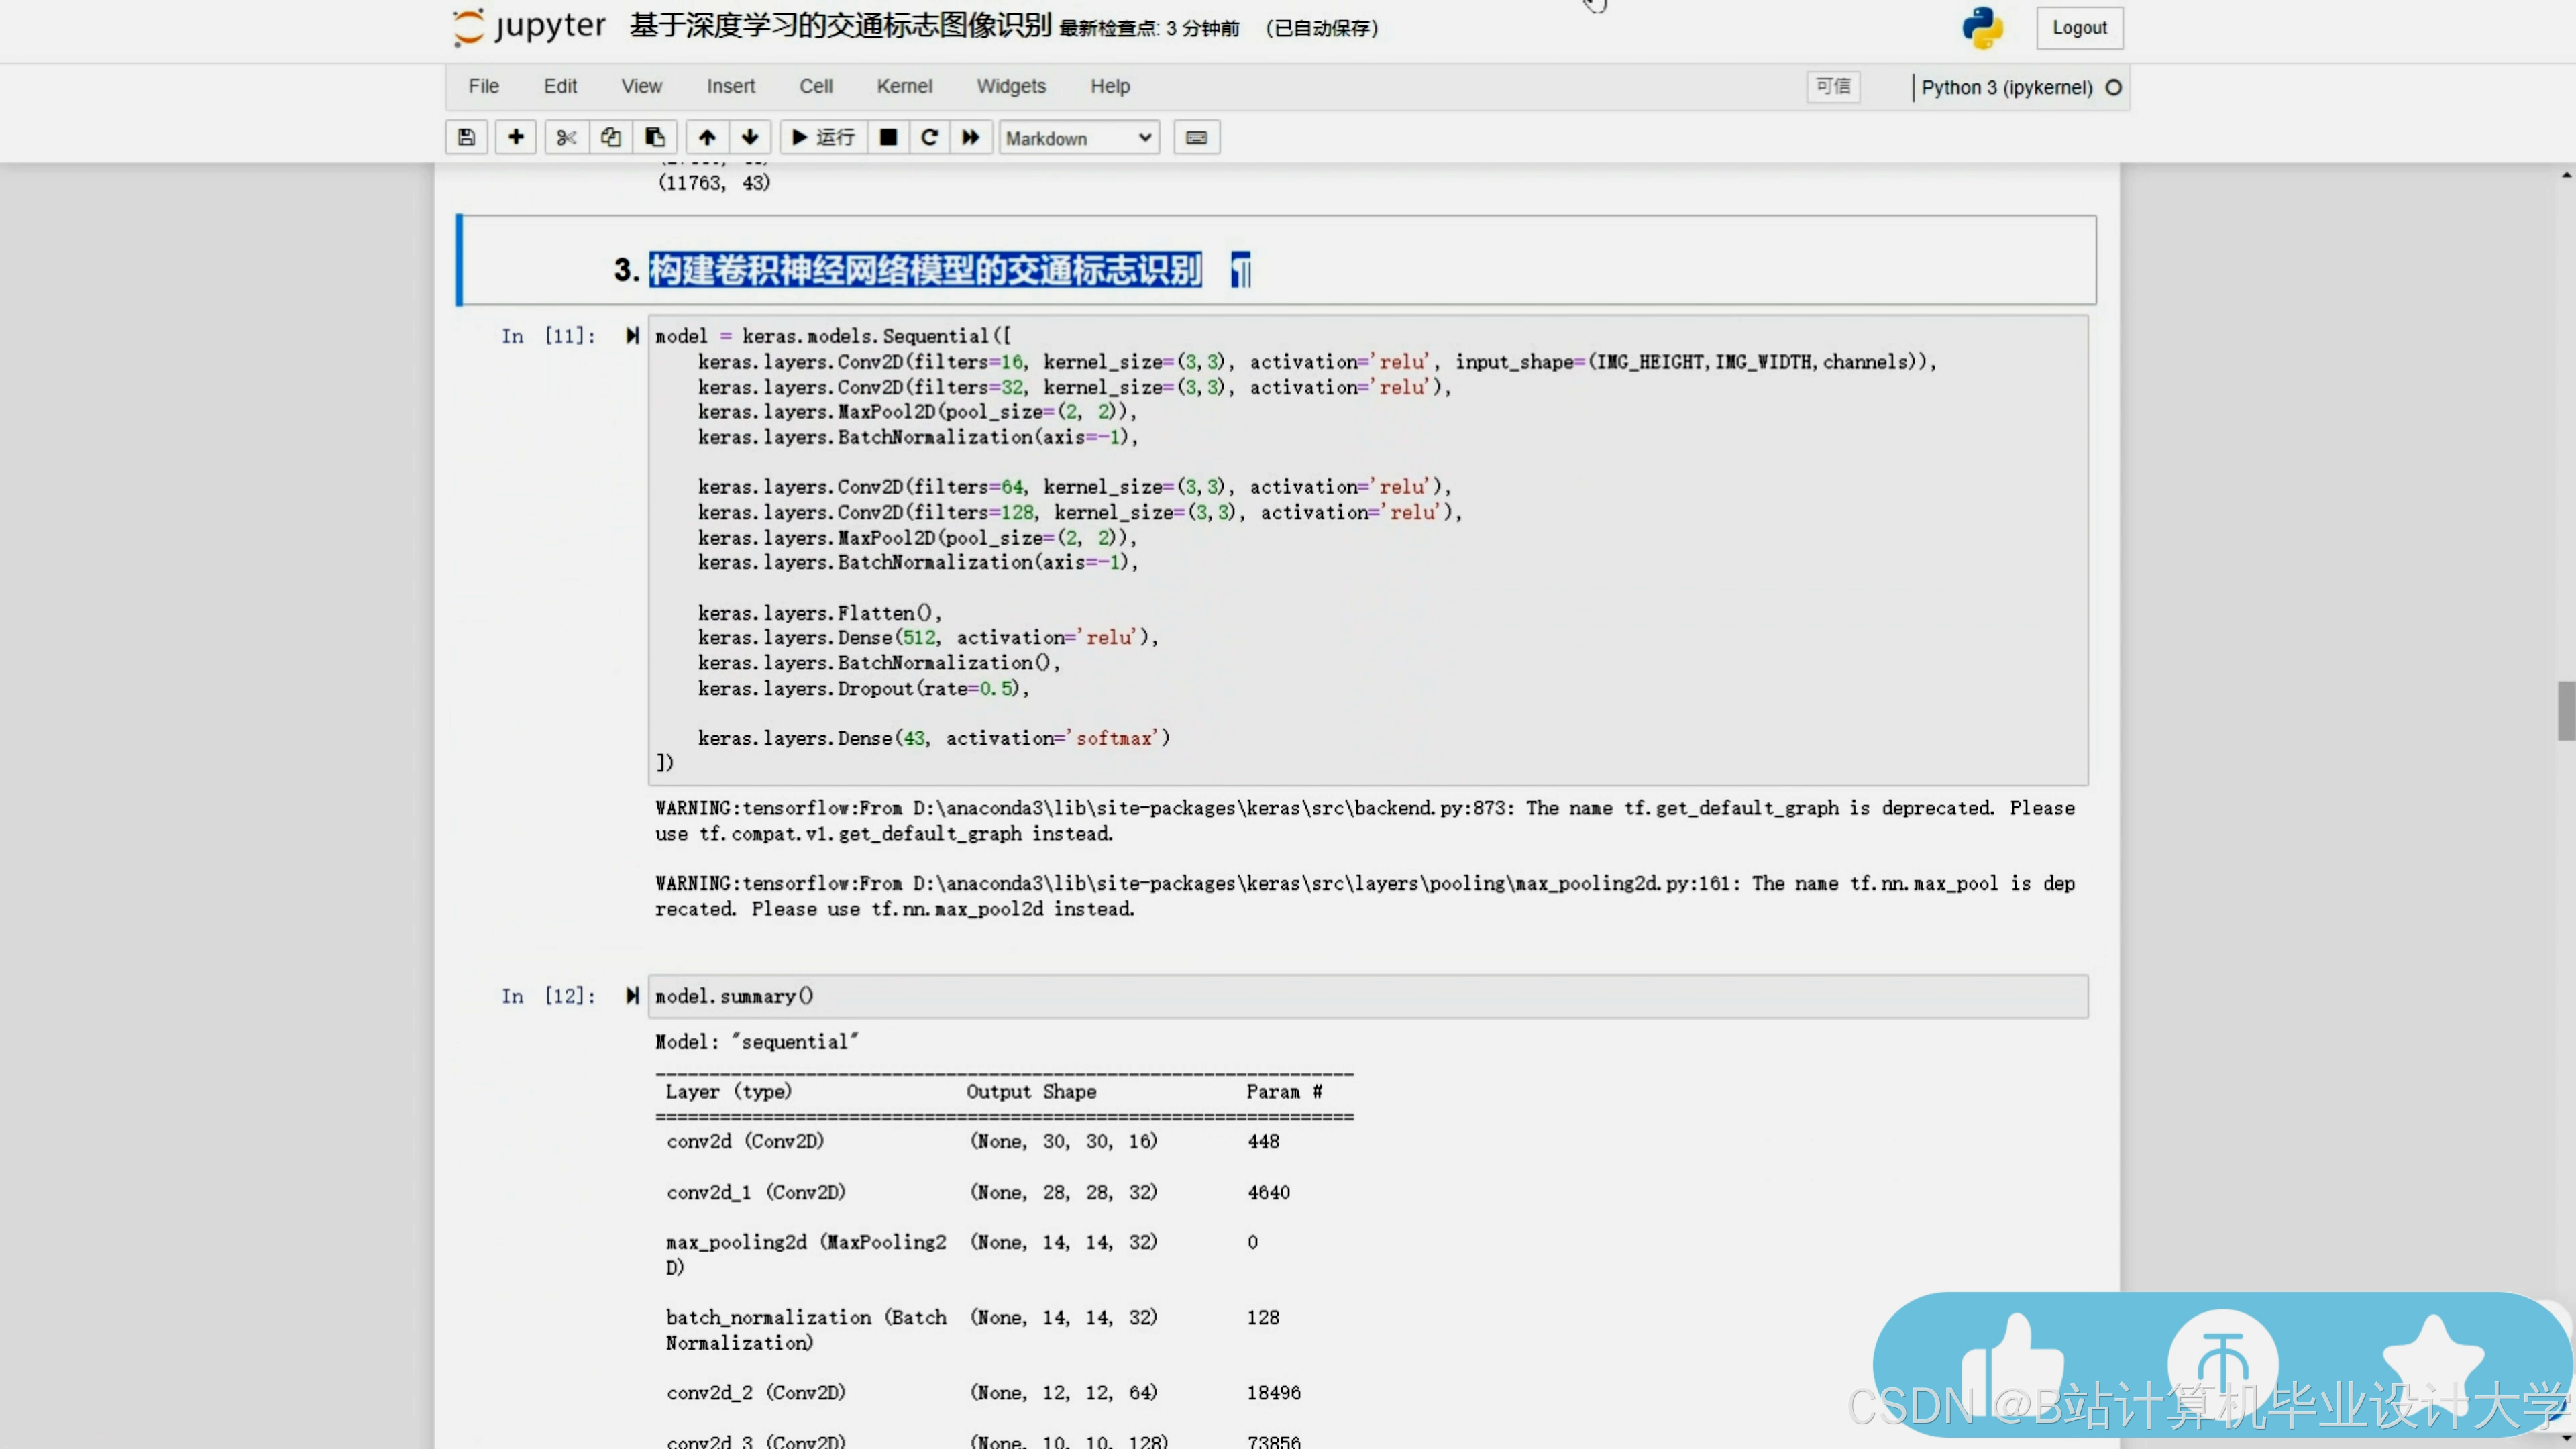Restart and run all cells fast-forward icon
This screenshot has width=2576, height=1449.
pyautogui.click(x=971, y=138)
